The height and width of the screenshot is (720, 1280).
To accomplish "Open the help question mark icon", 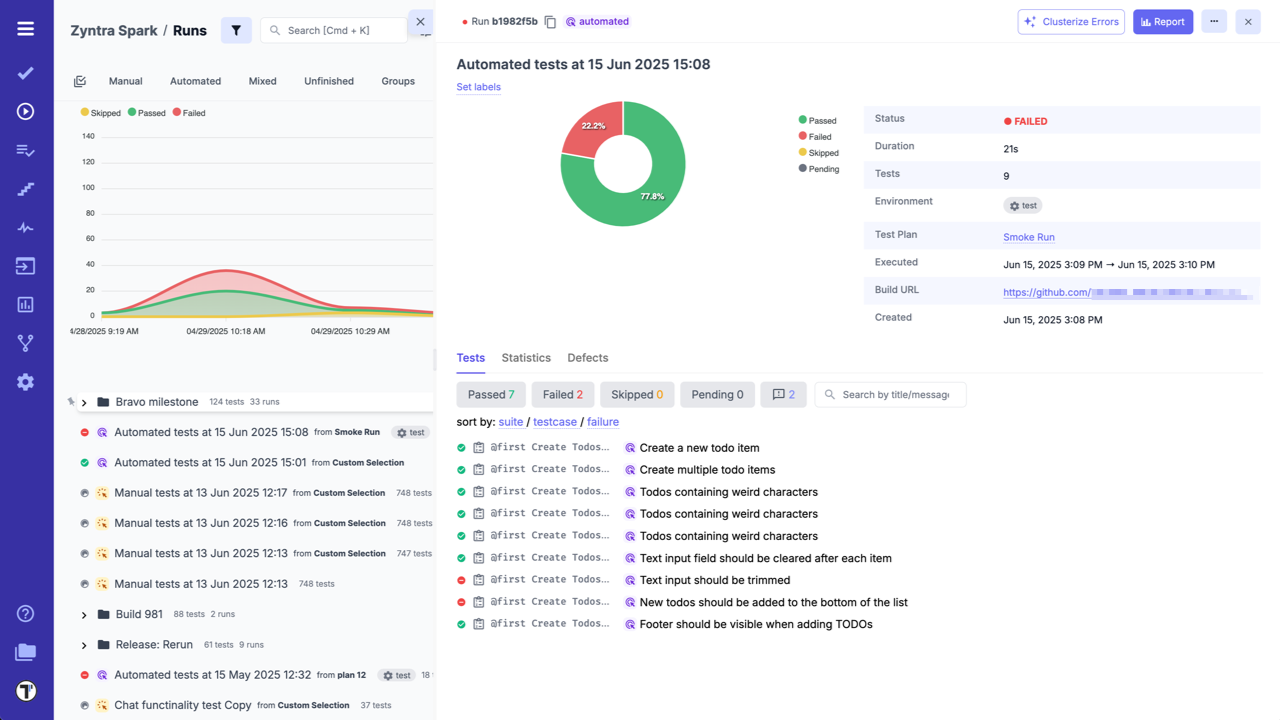I will pos(25,613).
